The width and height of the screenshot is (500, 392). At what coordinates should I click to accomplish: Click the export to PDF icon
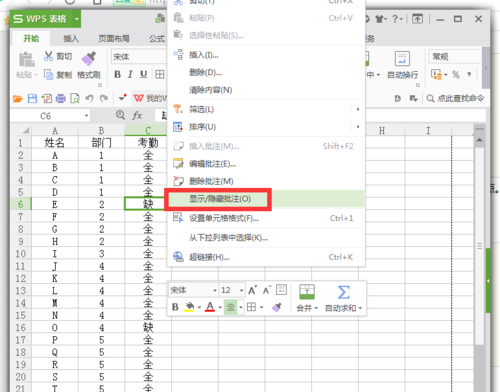(x=46, y=99)
